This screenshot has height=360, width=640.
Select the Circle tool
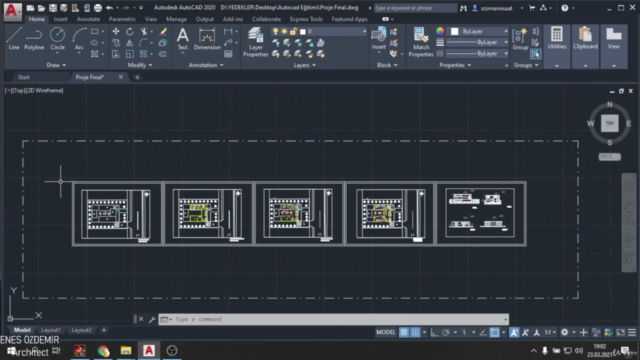click(x=58, y=39)
